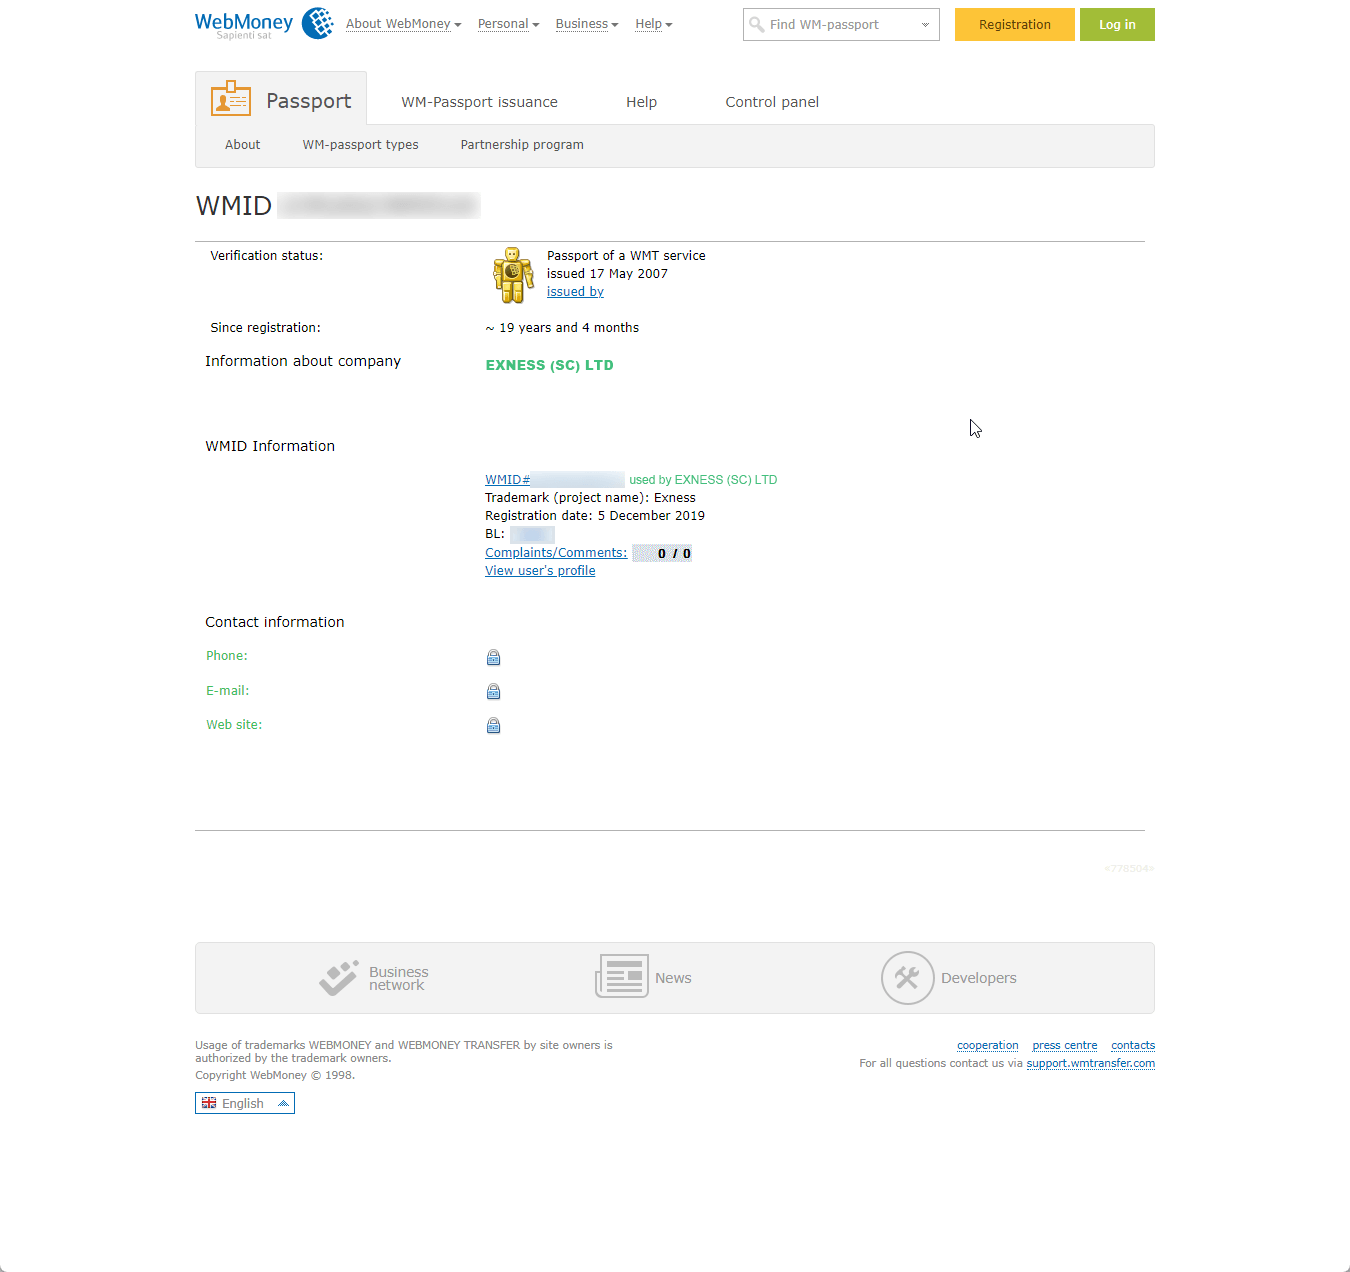Click the British flag language icon
This screenshot has width=1350, height=1272.
click(x=208, y=1102)
